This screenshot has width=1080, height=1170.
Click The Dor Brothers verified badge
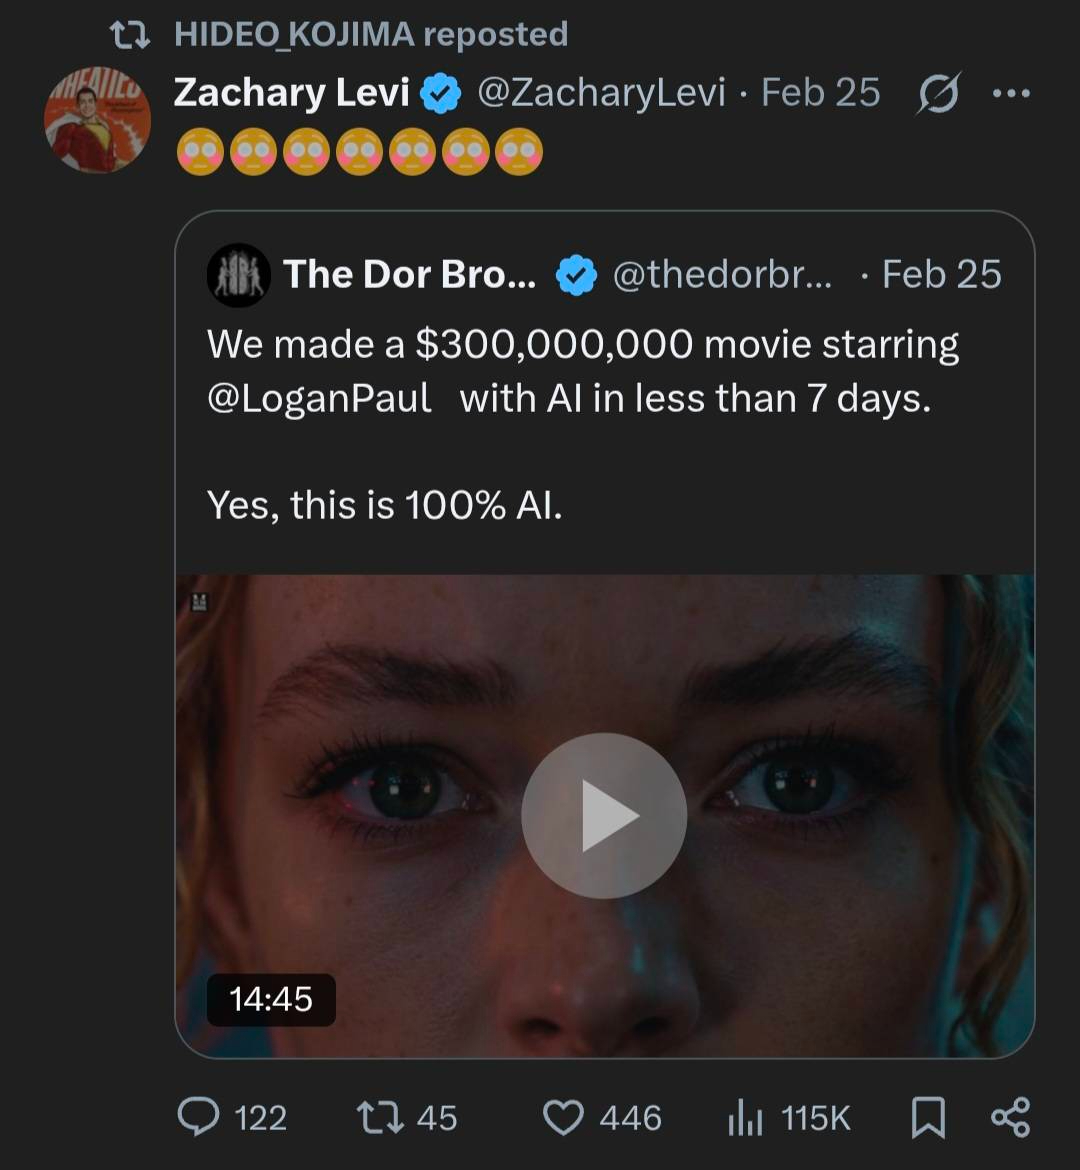[575, 275]
